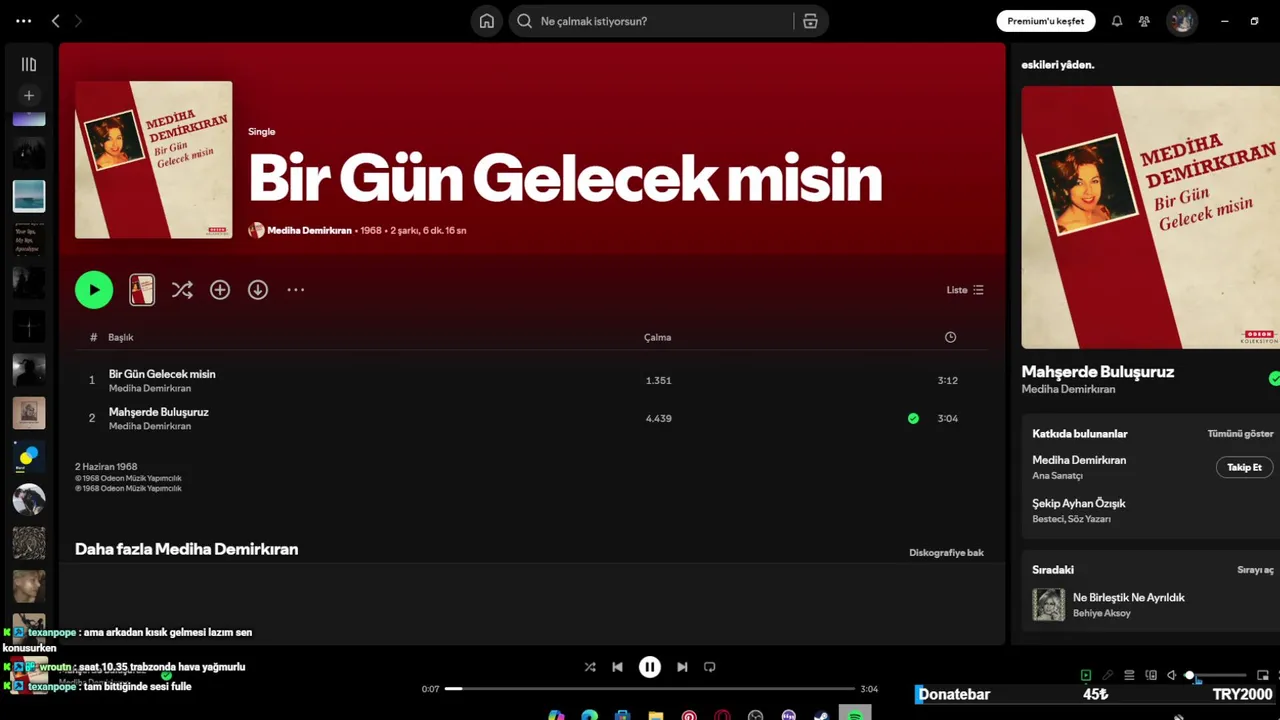Image resolution: width=1280 pixels, height=720 pixels.
Task: Go forward with the right arrow
Action: tap(78, 21)
